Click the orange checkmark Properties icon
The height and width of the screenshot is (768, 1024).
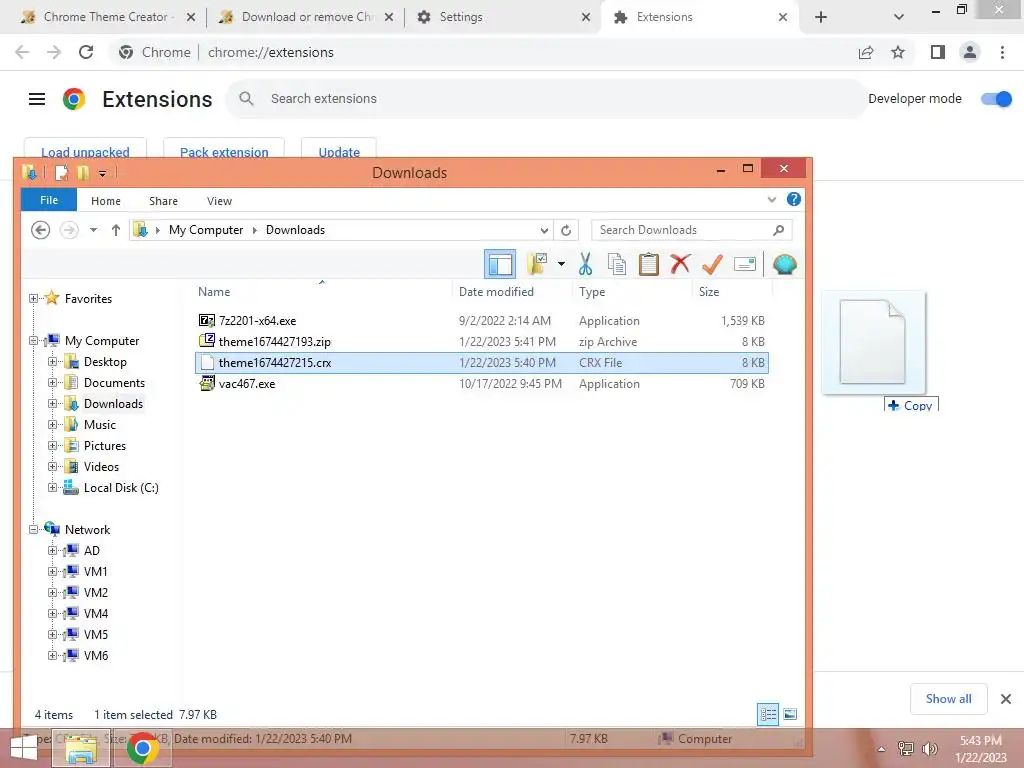coord(712,264)
